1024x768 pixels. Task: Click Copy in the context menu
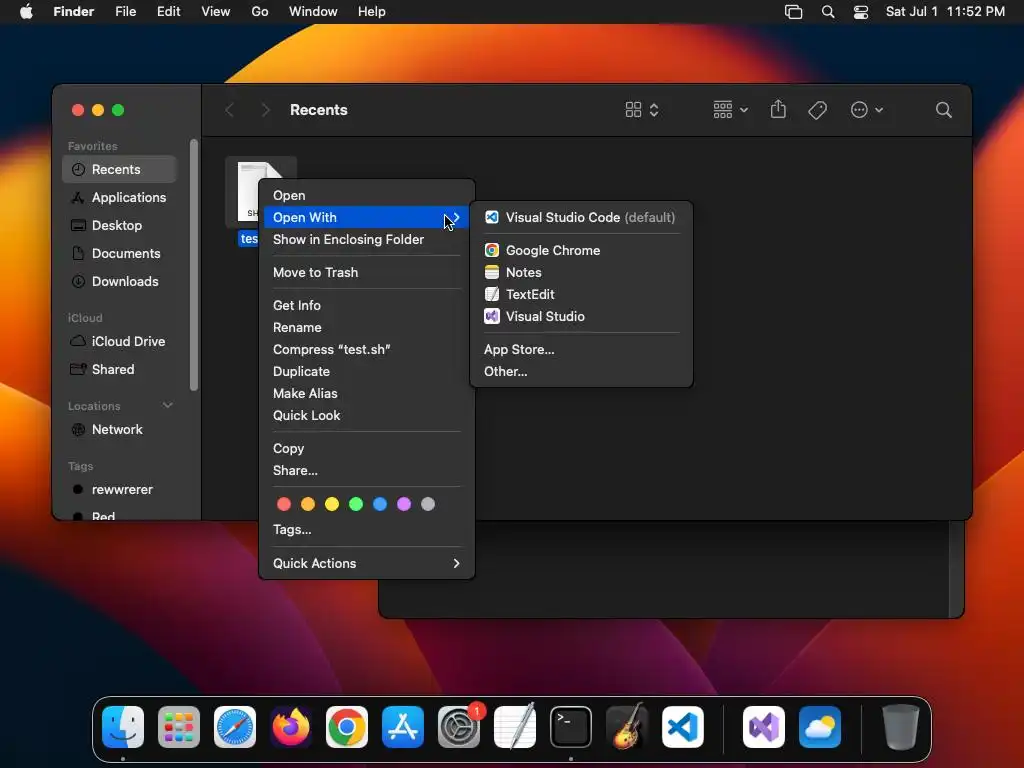click(x=366, y=449)
